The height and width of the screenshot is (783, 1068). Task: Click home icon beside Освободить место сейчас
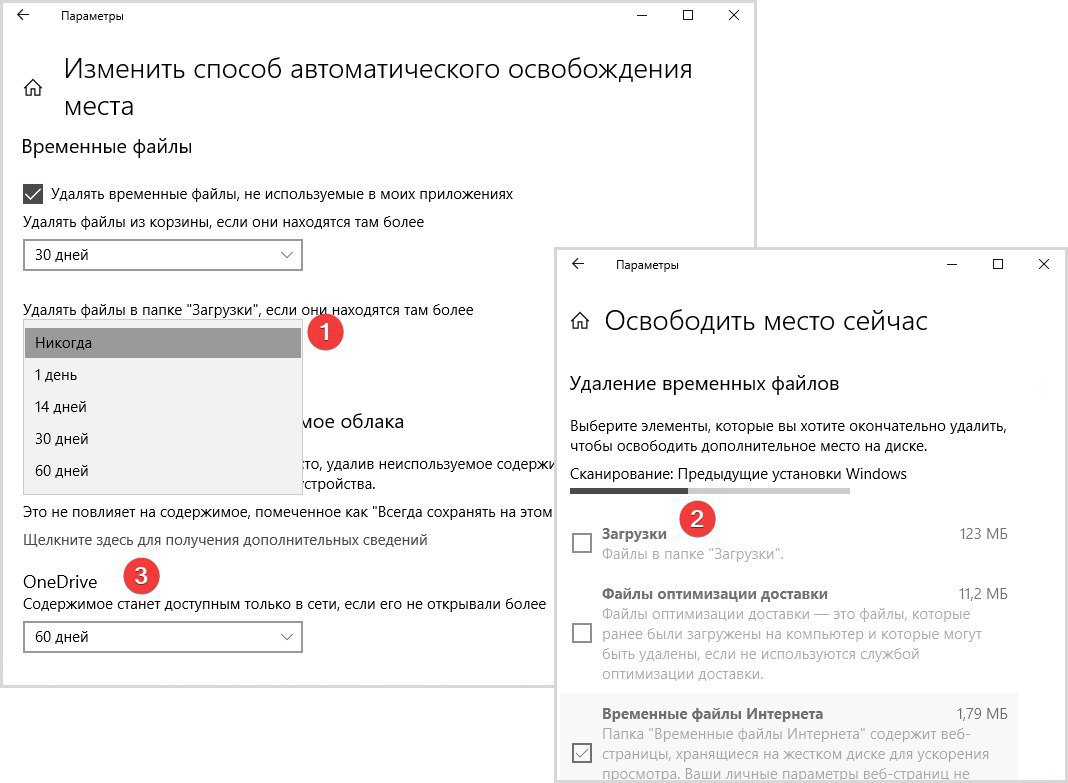(580, 321)
